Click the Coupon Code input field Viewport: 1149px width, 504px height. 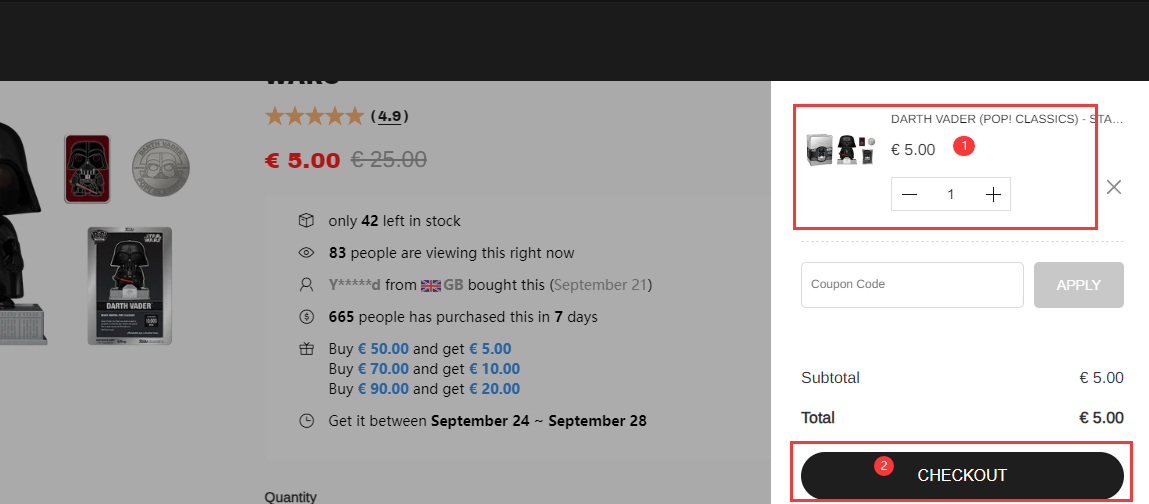912,284
